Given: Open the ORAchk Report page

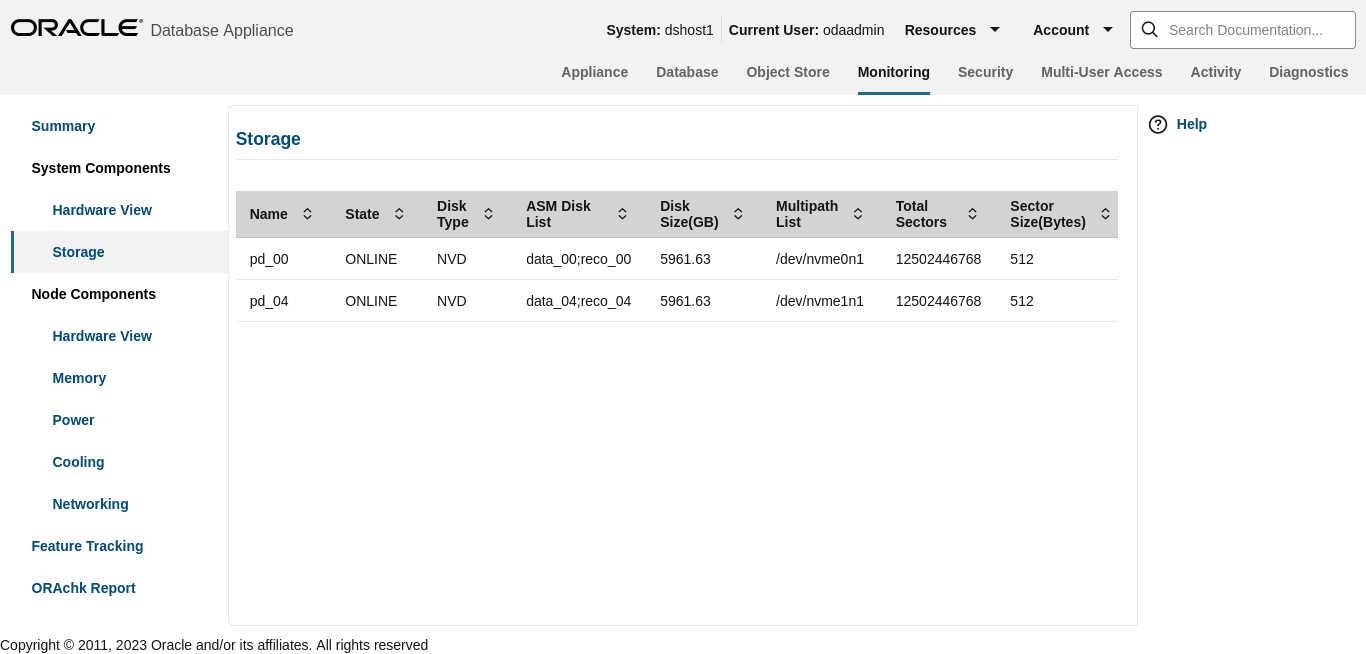Looking at the screenshot, I should (x=83, y=588).
